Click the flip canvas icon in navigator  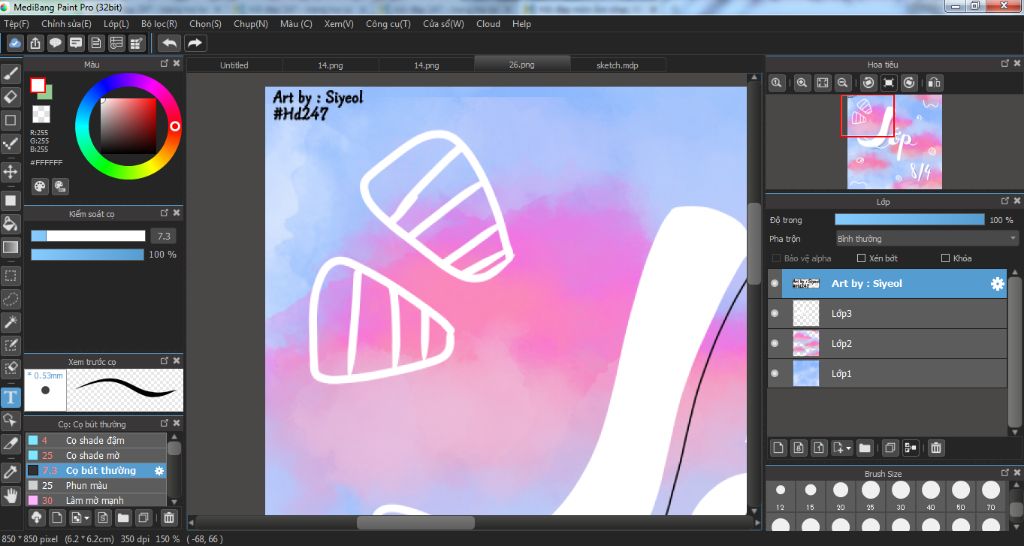935,83
